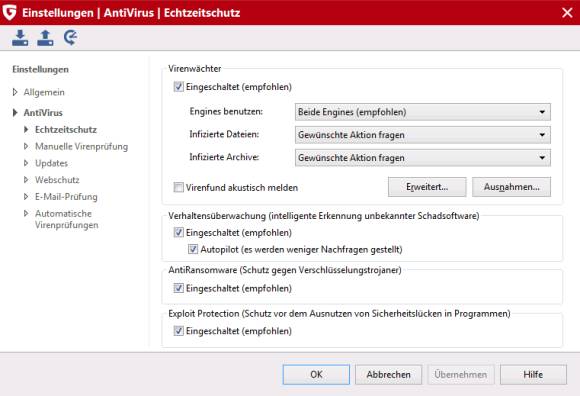This screenshot has width=580, height=396.
Task: Select AntiVirus in settings tree
Action: (x=43, y=112)
